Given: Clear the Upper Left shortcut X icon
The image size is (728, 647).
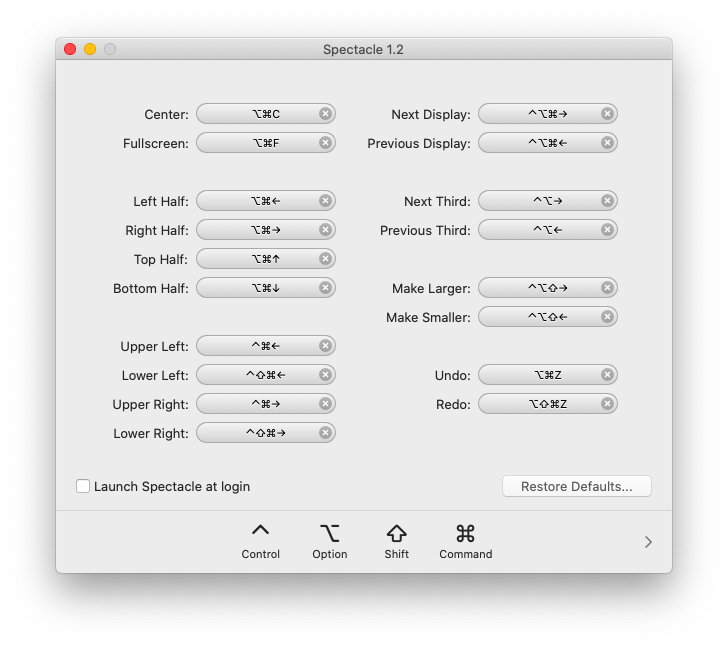Looking at the screenshot, I should click(325, 346).
